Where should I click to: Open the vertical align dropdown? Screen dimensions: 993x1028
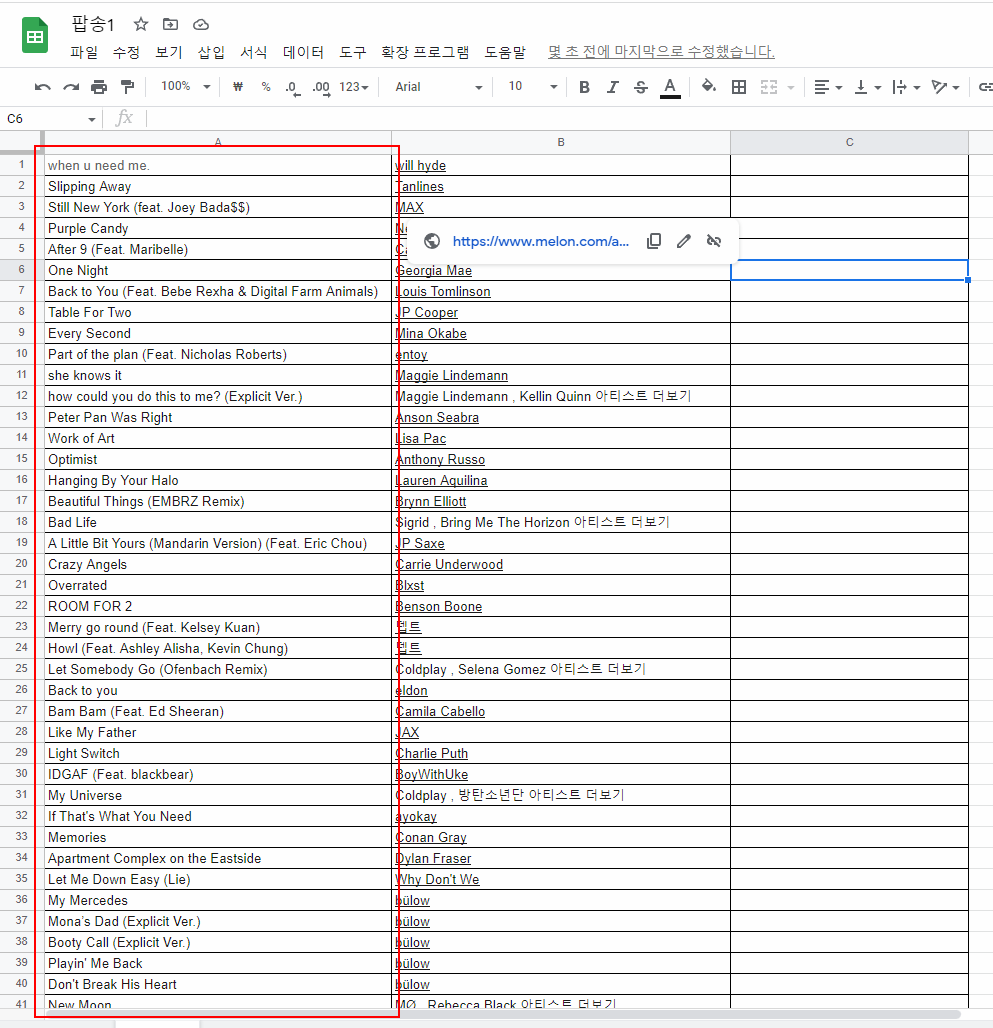pos(867,87)
